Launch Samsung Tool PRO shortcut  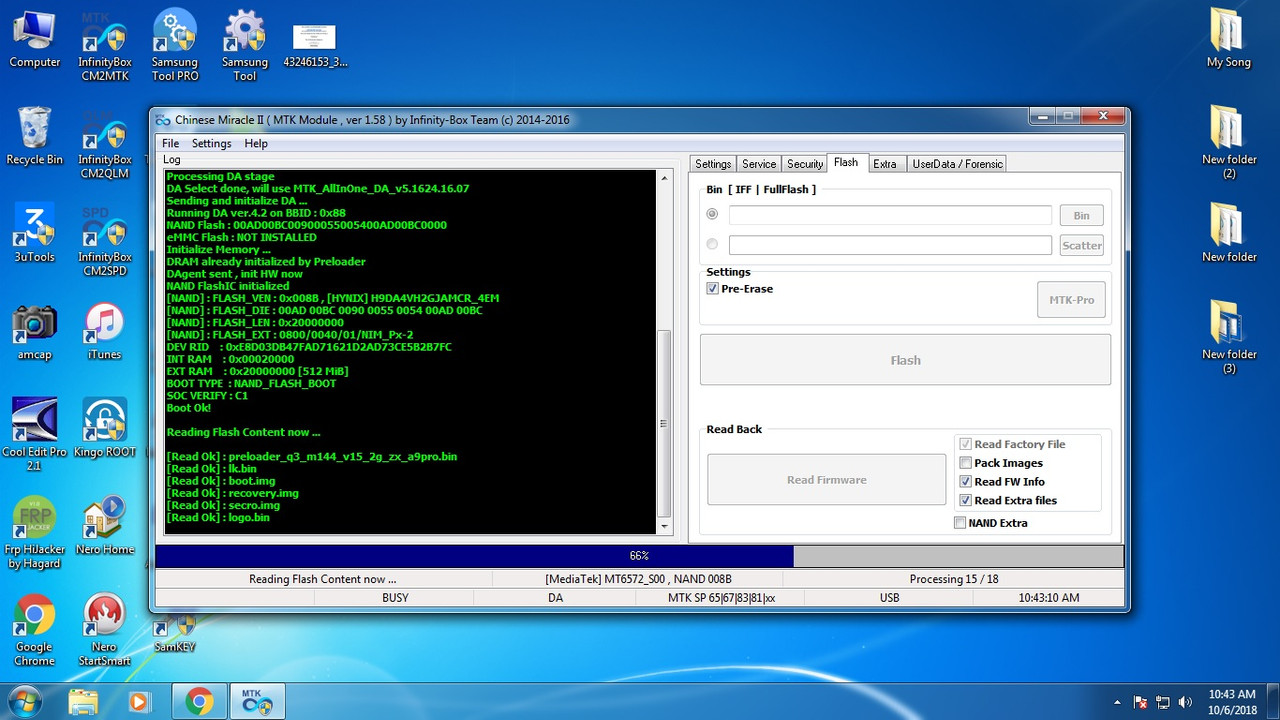click(x=175, y=47)
